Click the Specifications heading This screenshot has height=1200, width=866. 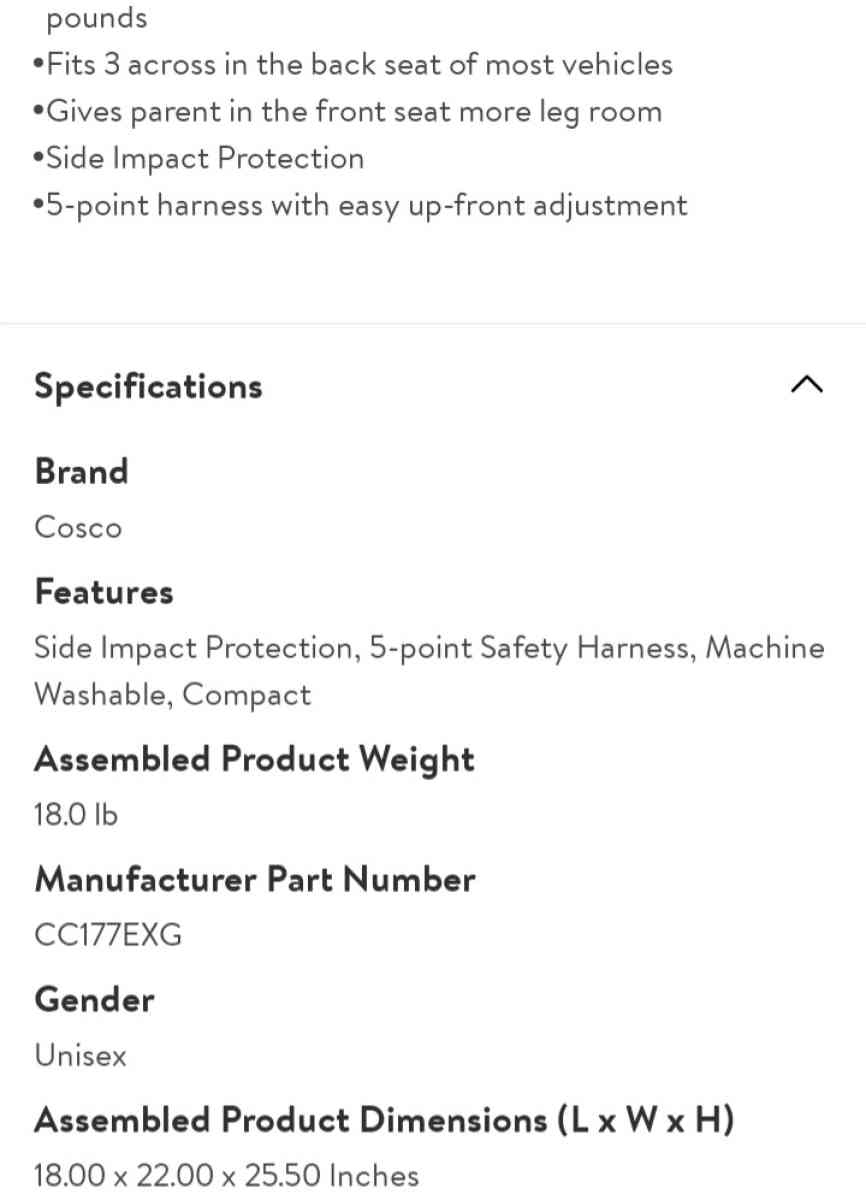[148, 386]
